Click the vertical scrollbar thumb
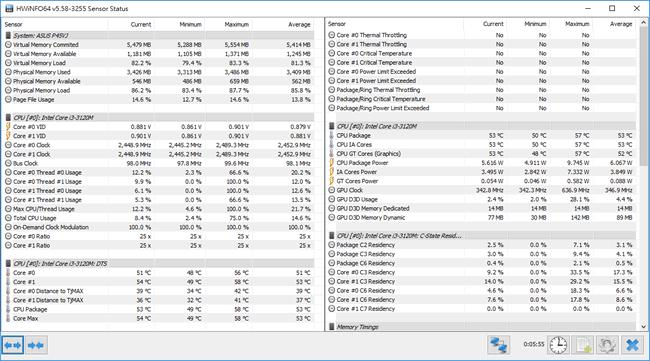Image resolution: width=650 pixels, height=361 pixels. pos(643,97)
